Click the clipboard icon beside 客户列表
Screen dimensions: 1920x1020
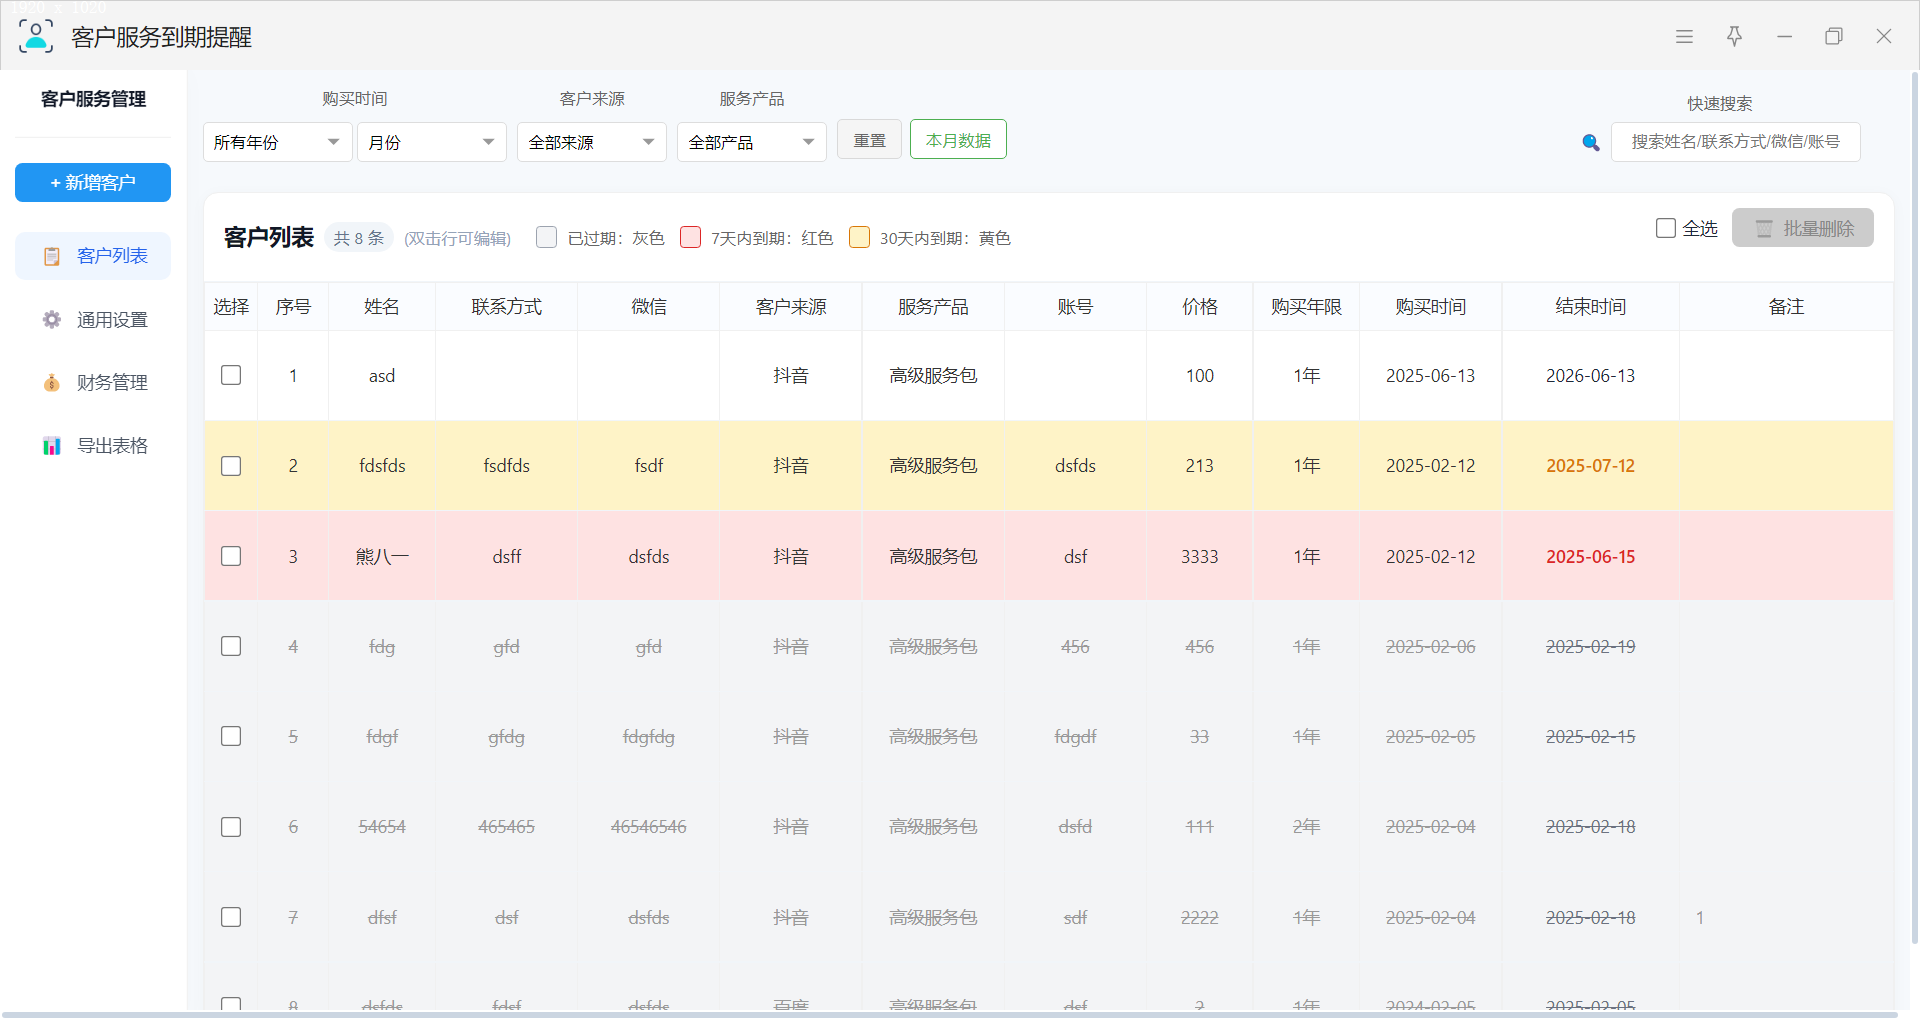tap(52, 256)
